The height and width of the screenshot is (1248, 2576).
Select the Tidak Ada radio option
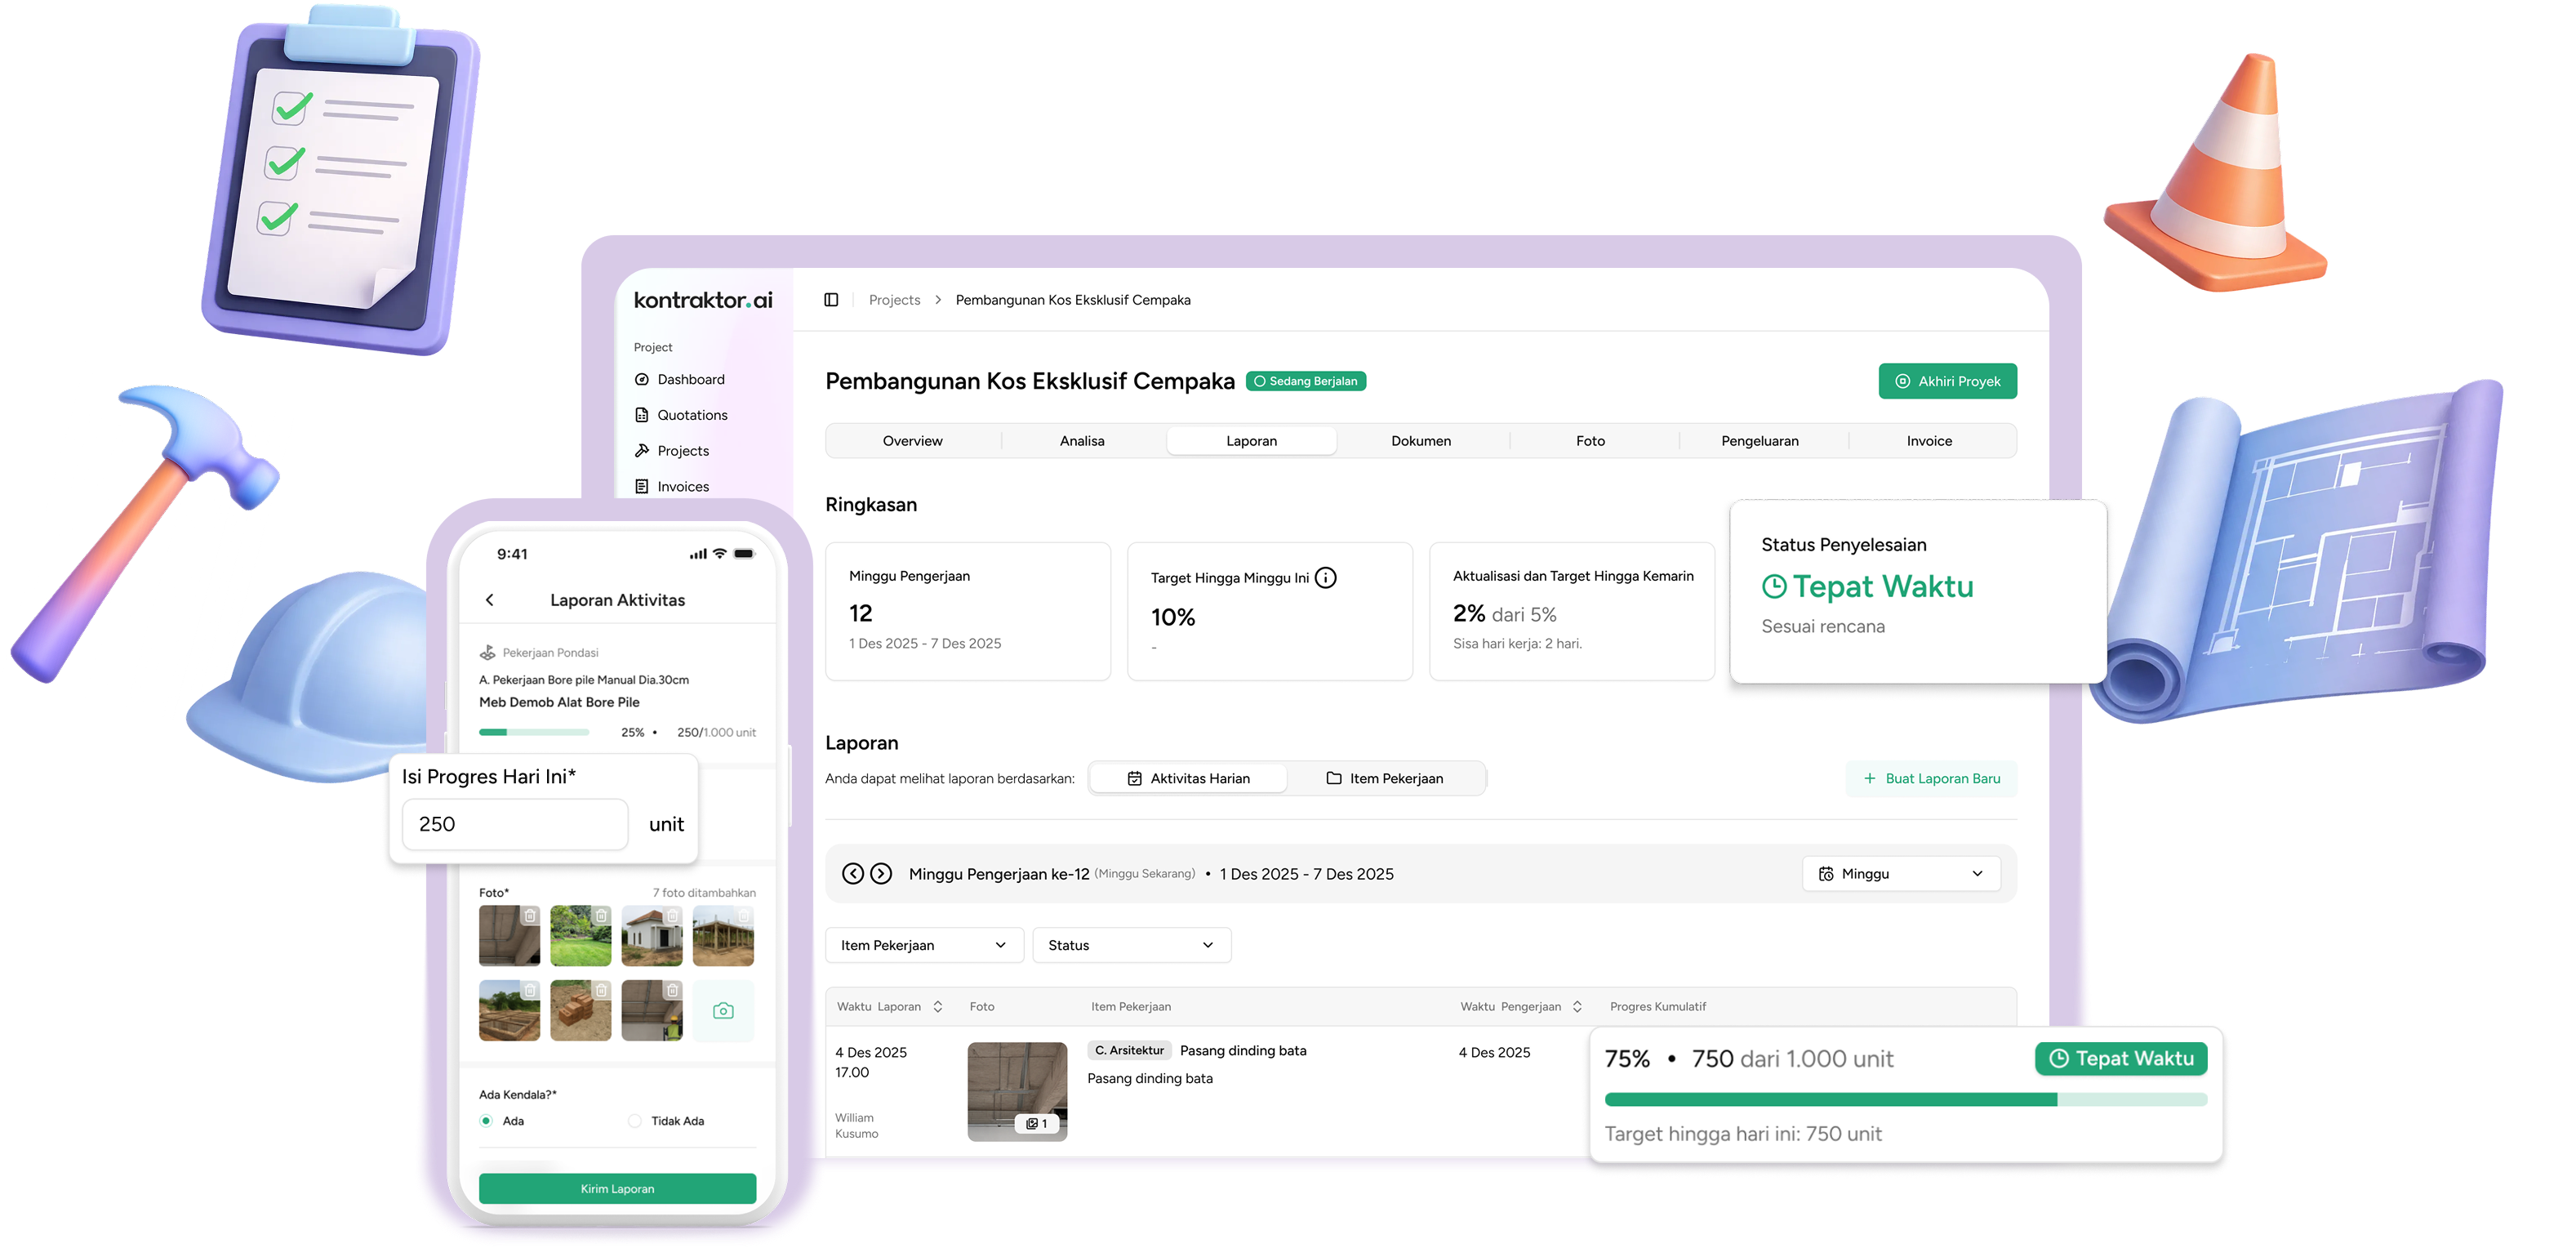click(x=634, y=1121)
